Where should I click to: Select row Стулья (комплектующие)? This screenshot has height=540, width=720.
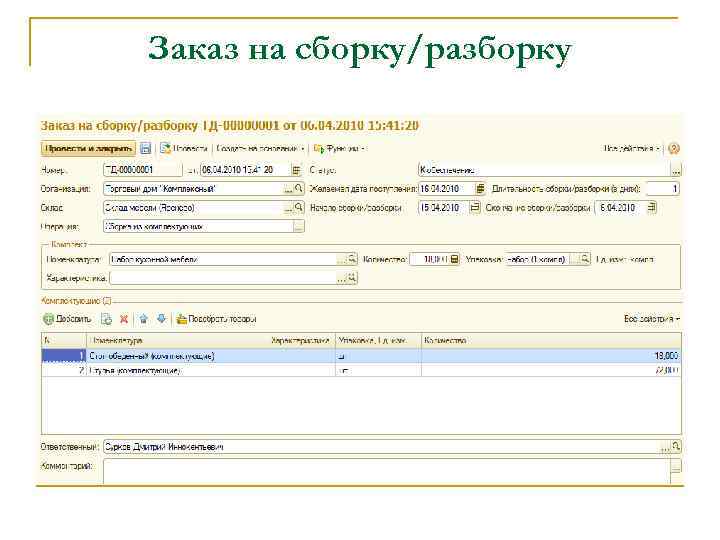point(361,370)
